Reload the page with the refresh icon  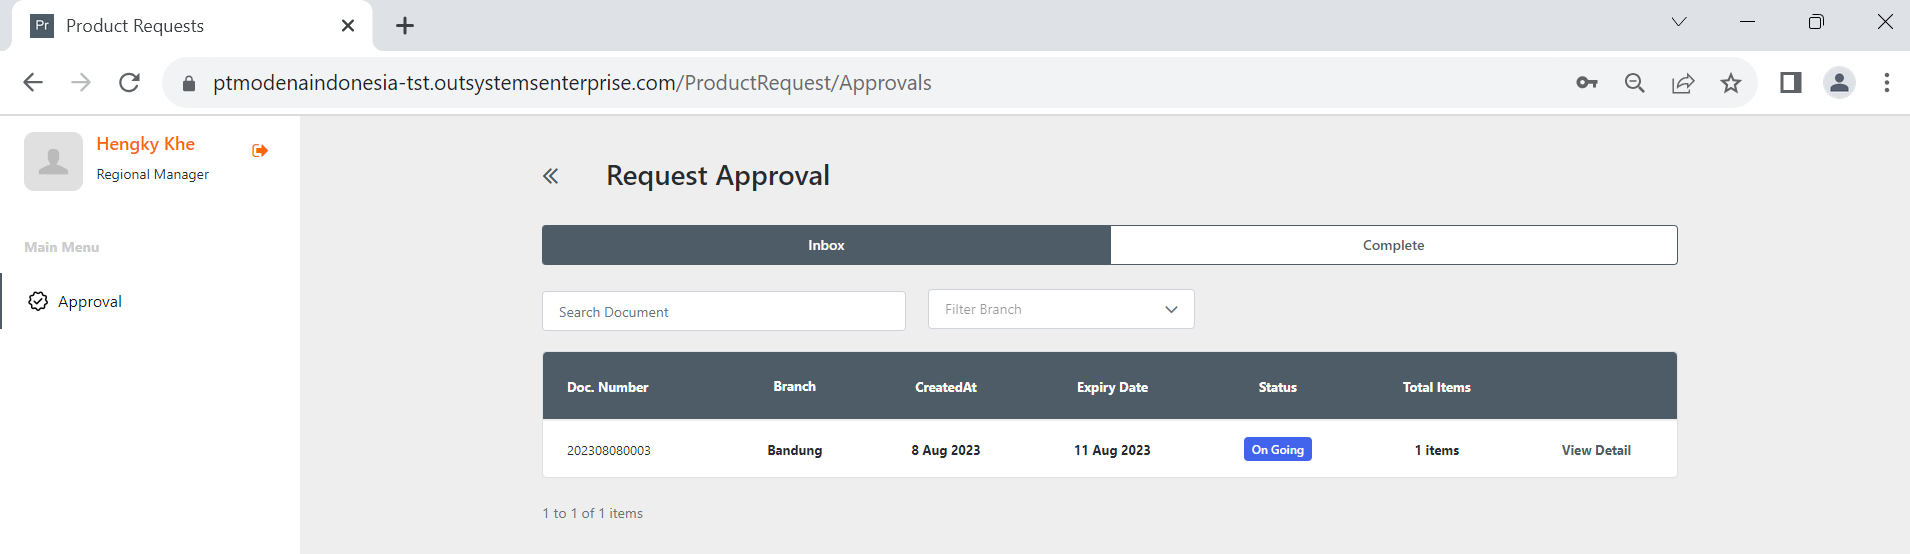coord(129,83)
